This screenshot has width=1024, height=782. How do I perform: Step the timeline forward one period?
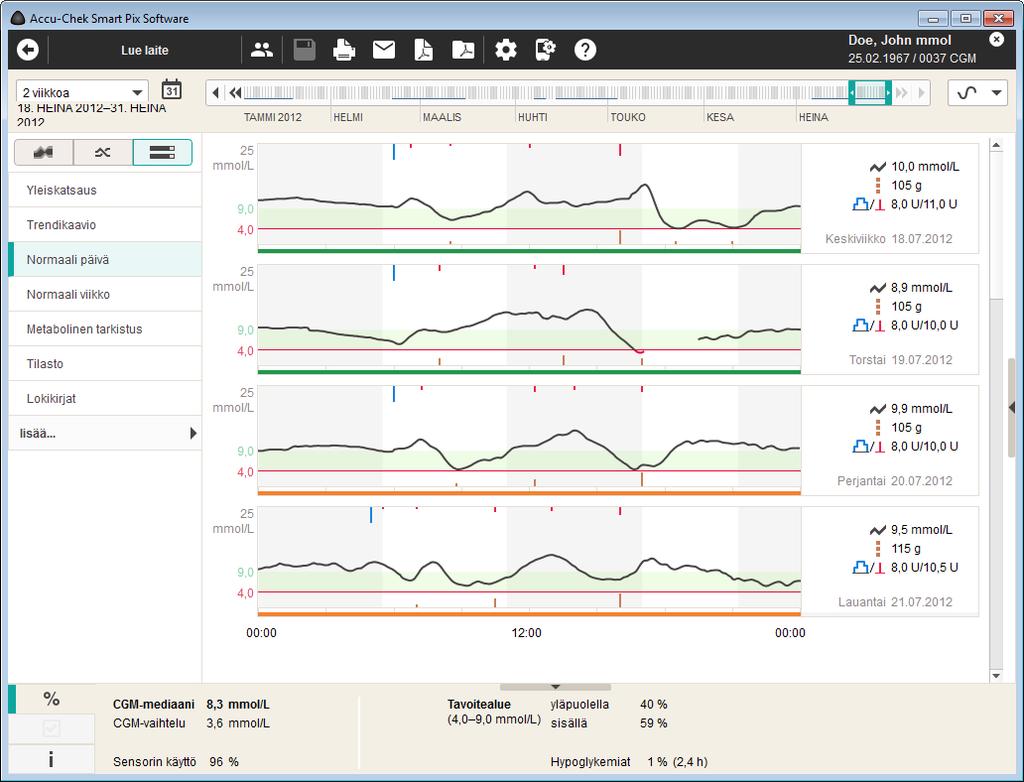coord(921,93)
